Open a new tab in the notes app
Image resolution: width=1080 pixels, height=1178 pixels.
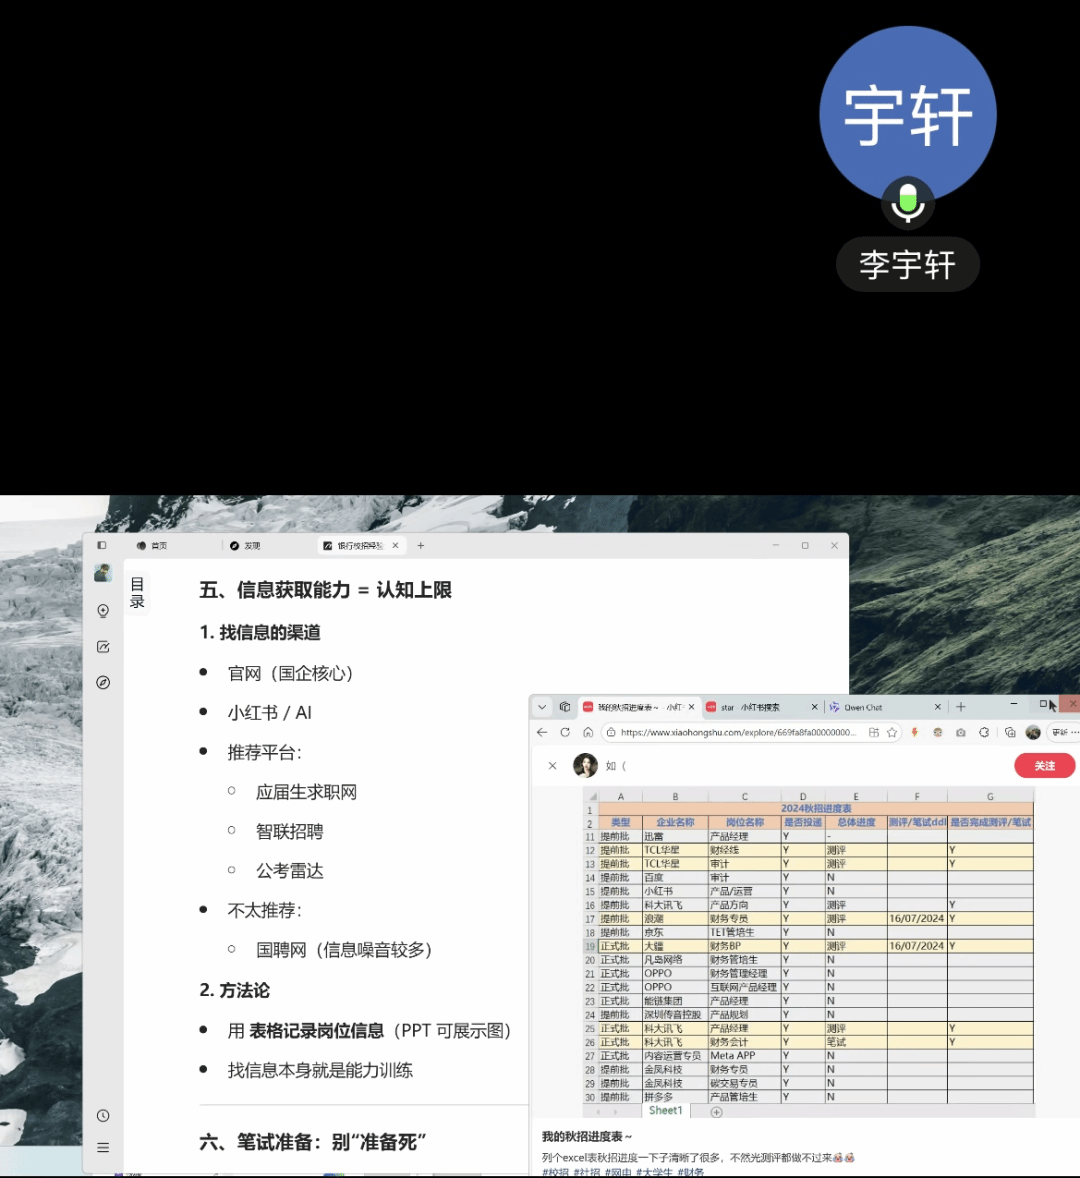pyautogui.click(x=421, y=546)
